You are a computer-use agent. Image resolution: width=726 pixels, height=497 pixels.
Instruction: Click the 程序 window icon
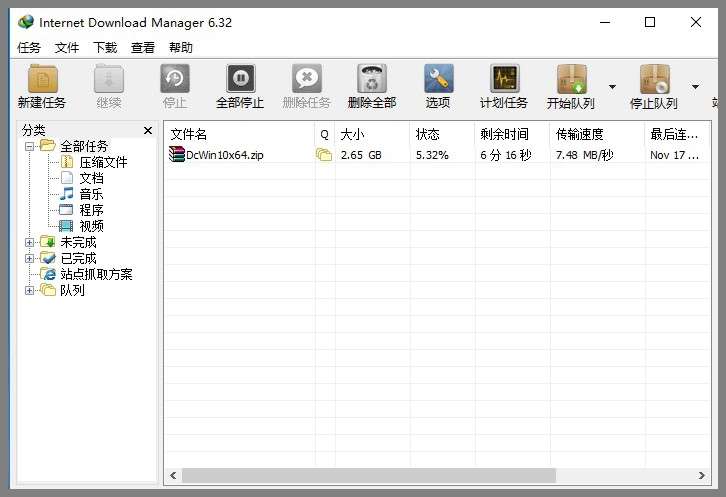coord(66,210)
